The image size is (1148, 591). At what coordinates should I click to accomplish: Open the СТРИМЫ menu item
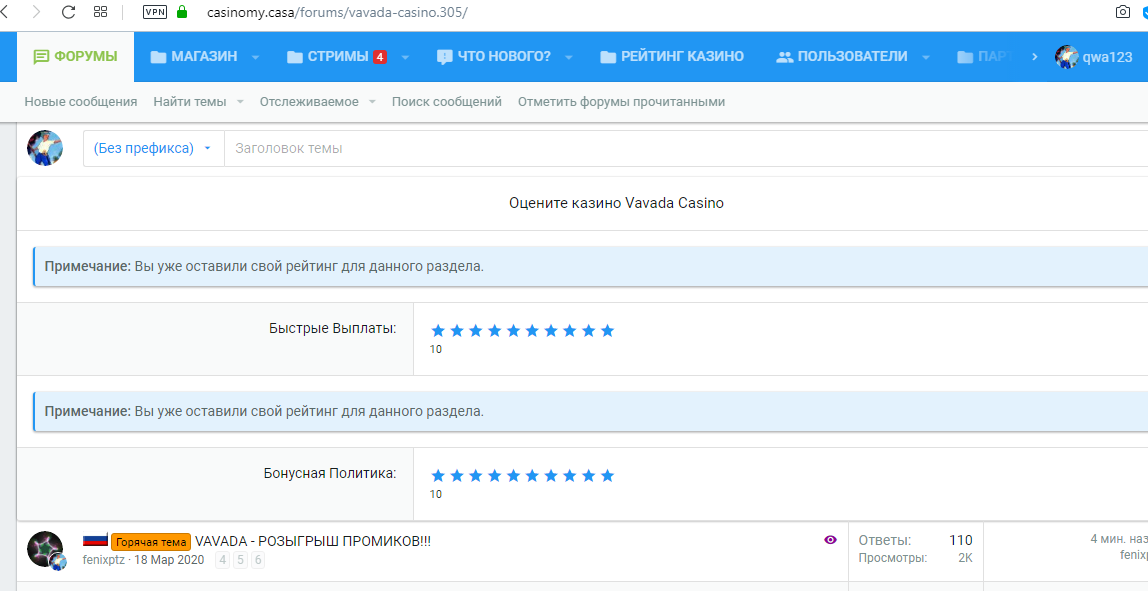[327, 56]
